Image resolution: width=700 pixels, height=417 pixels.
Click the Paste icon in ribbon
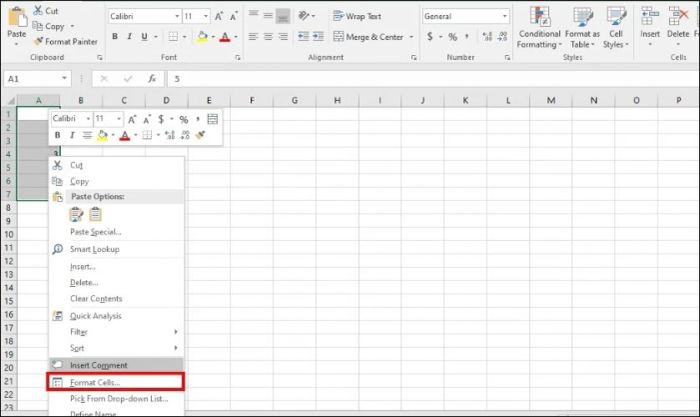pyautogui.click(x=17, y=18)
